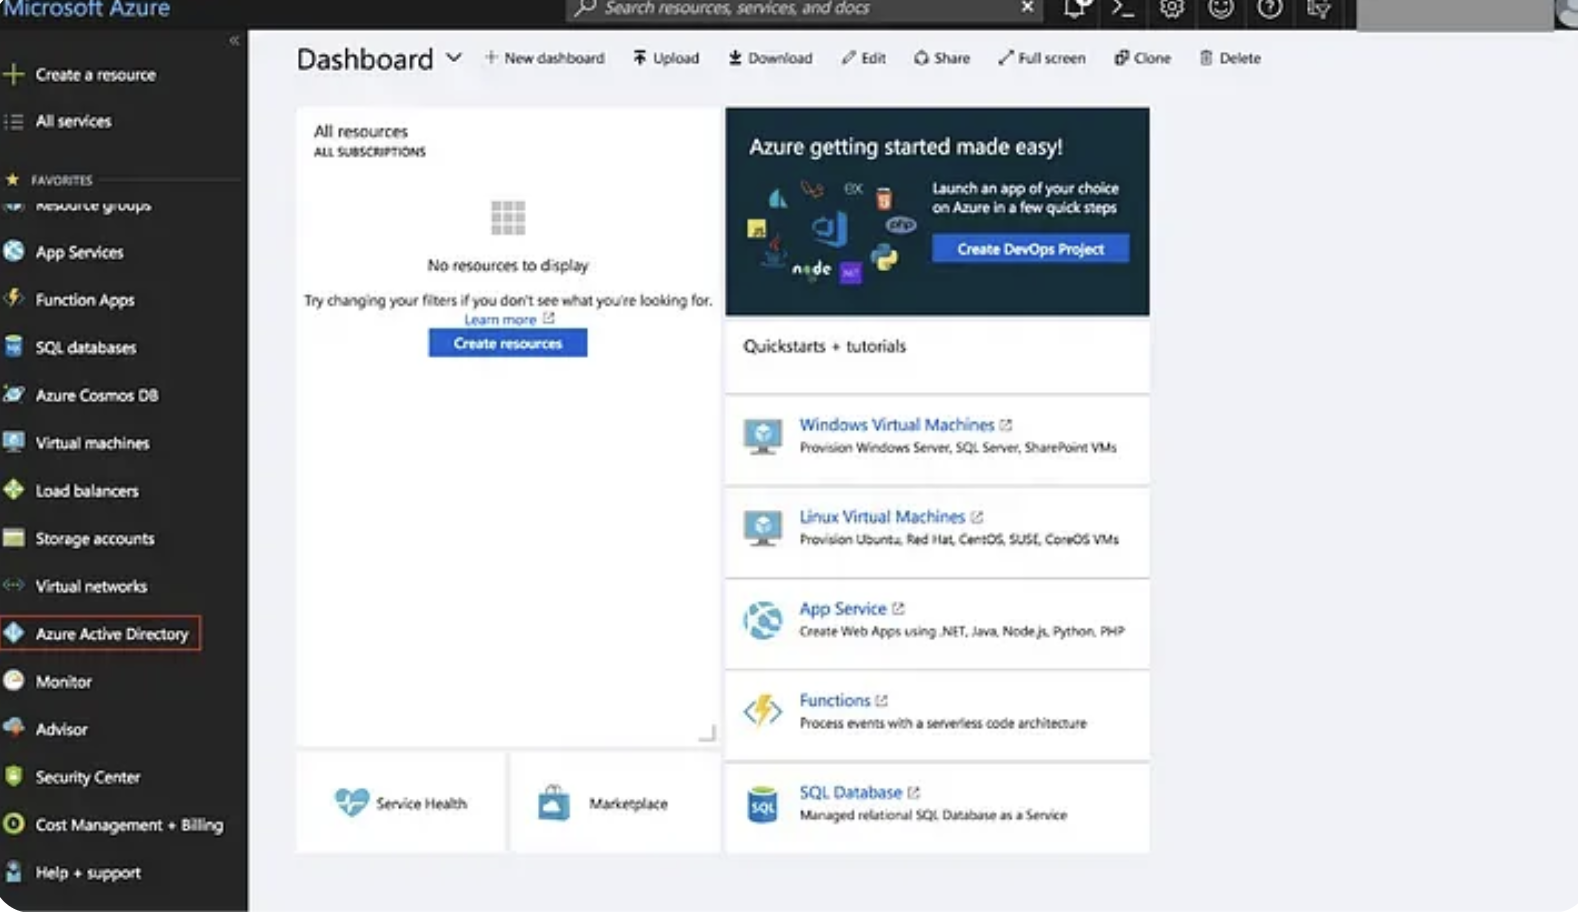This screenshot has height=912, width=1578.
Task: Launch Cloud Shell from the top bar
Action: tap(1124, 9)
